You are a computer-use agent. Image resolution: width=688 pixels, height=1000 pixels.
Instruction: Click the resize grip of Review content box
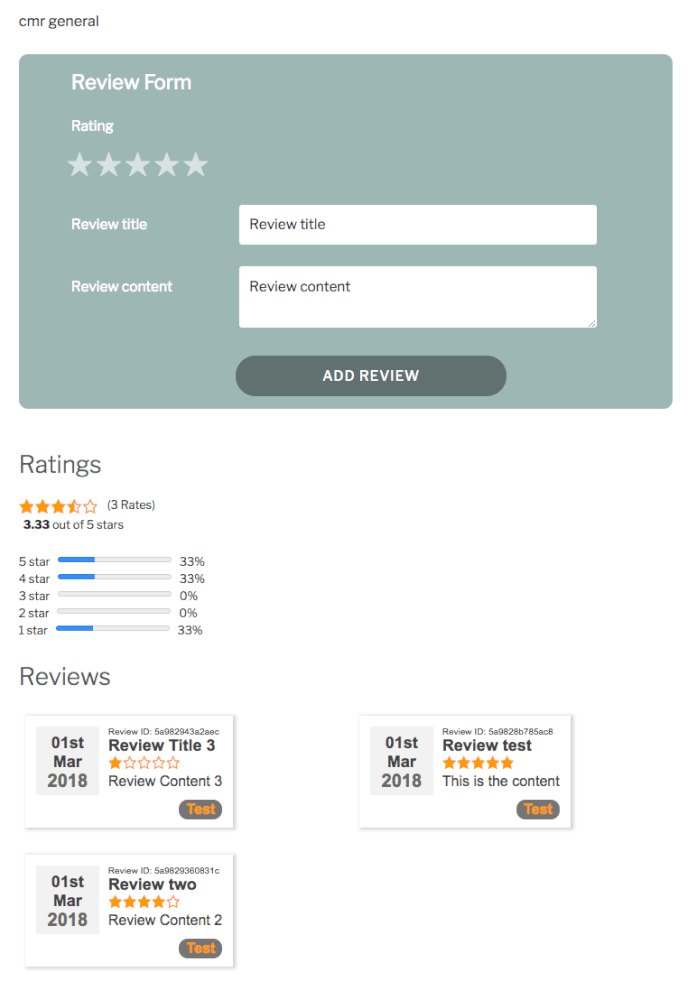click(592, 323)
